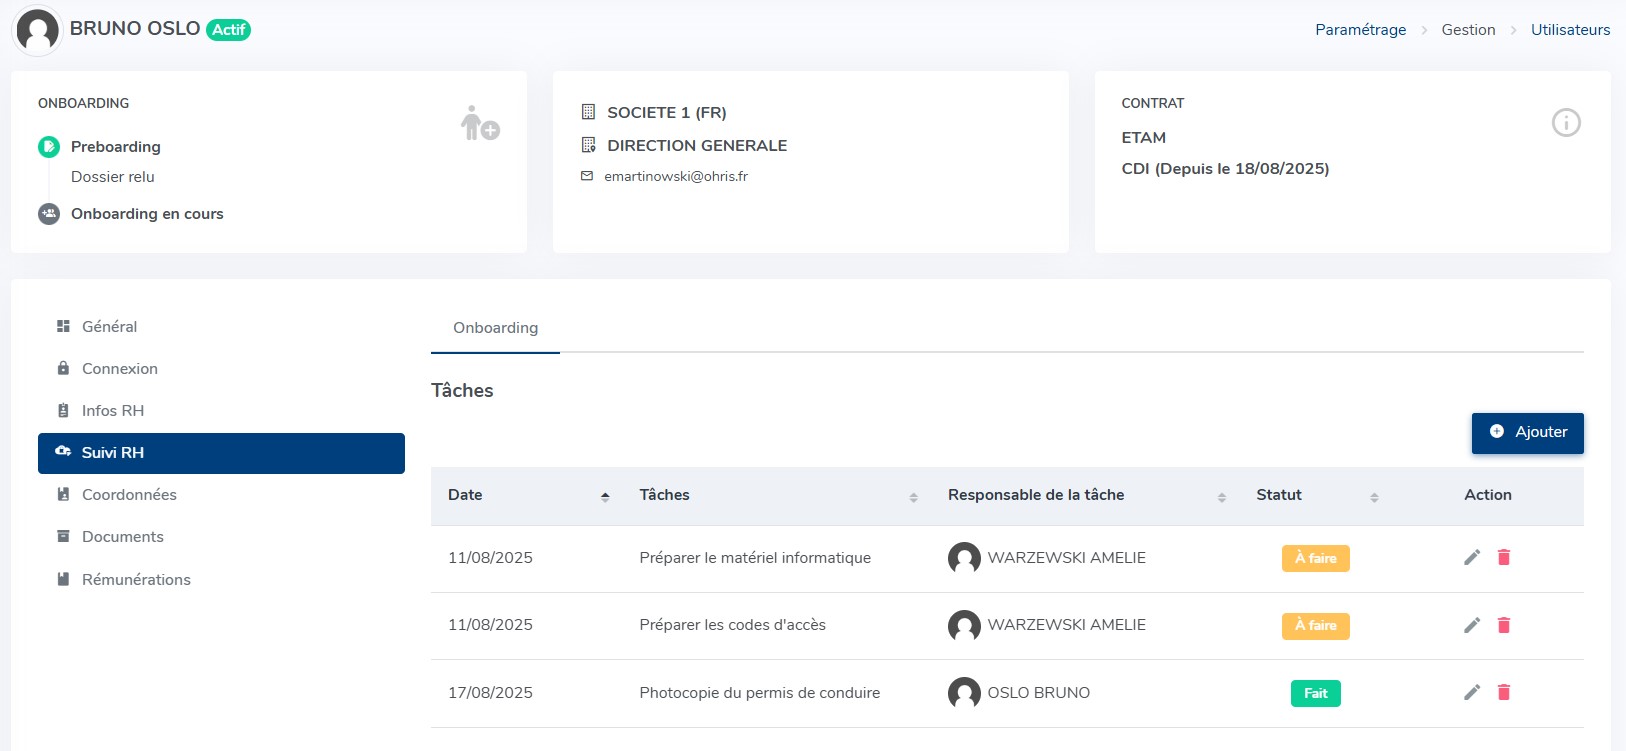
Task: Click Préparer les codes d'accès task text
Action: (x=733, y=625)
